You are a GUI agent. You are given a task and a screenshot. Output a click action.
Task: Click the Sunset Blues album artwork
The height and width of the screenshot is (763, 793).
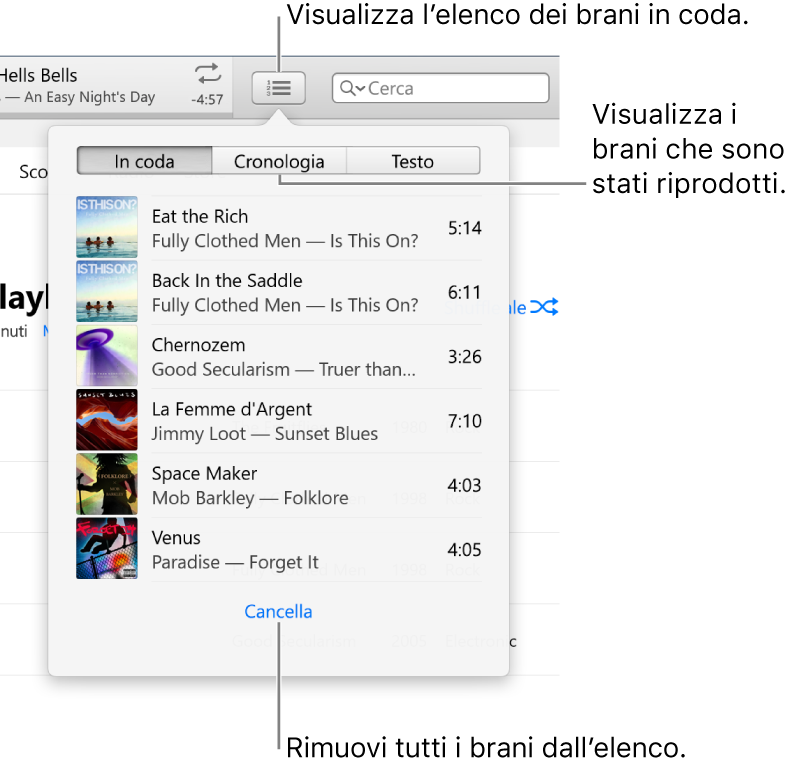(107, 420)
